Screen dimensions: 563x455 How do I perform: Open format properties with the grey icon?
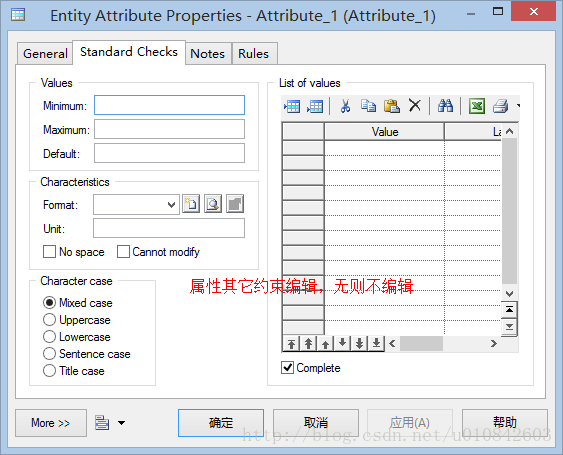(235, 204)
